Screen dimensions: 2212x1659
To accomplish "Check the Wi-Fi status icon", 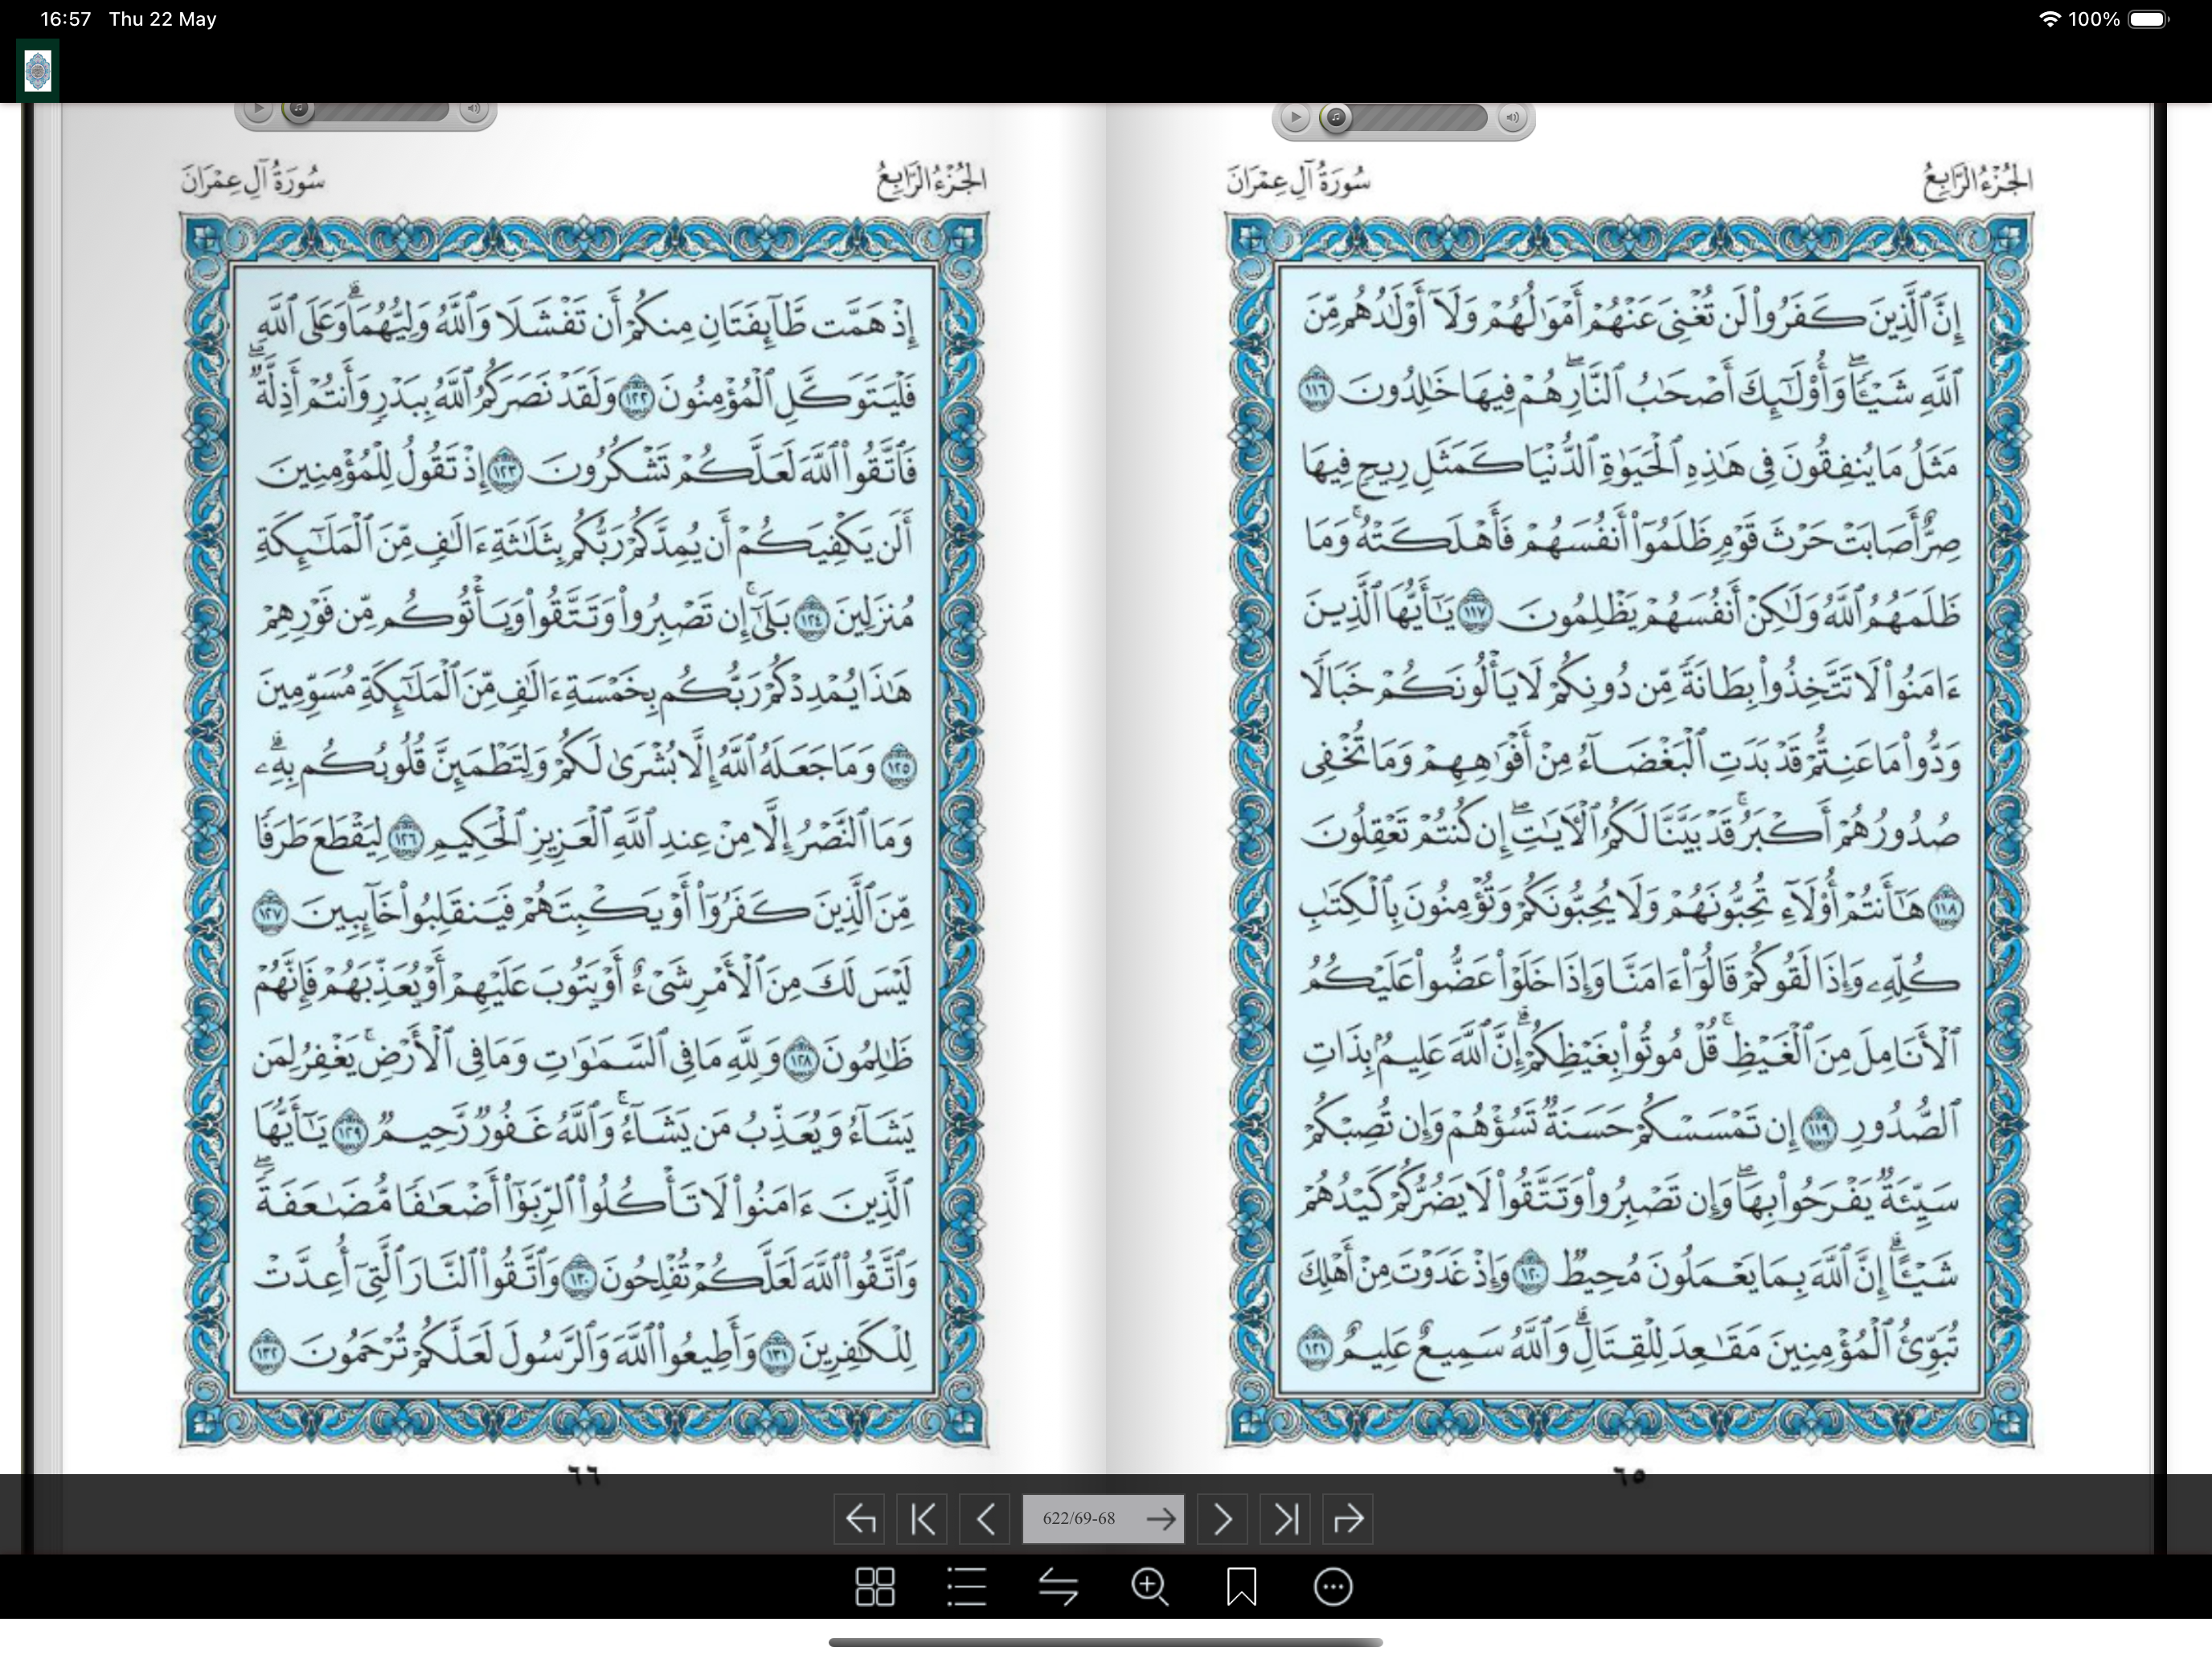I will tap(2049, 19).
